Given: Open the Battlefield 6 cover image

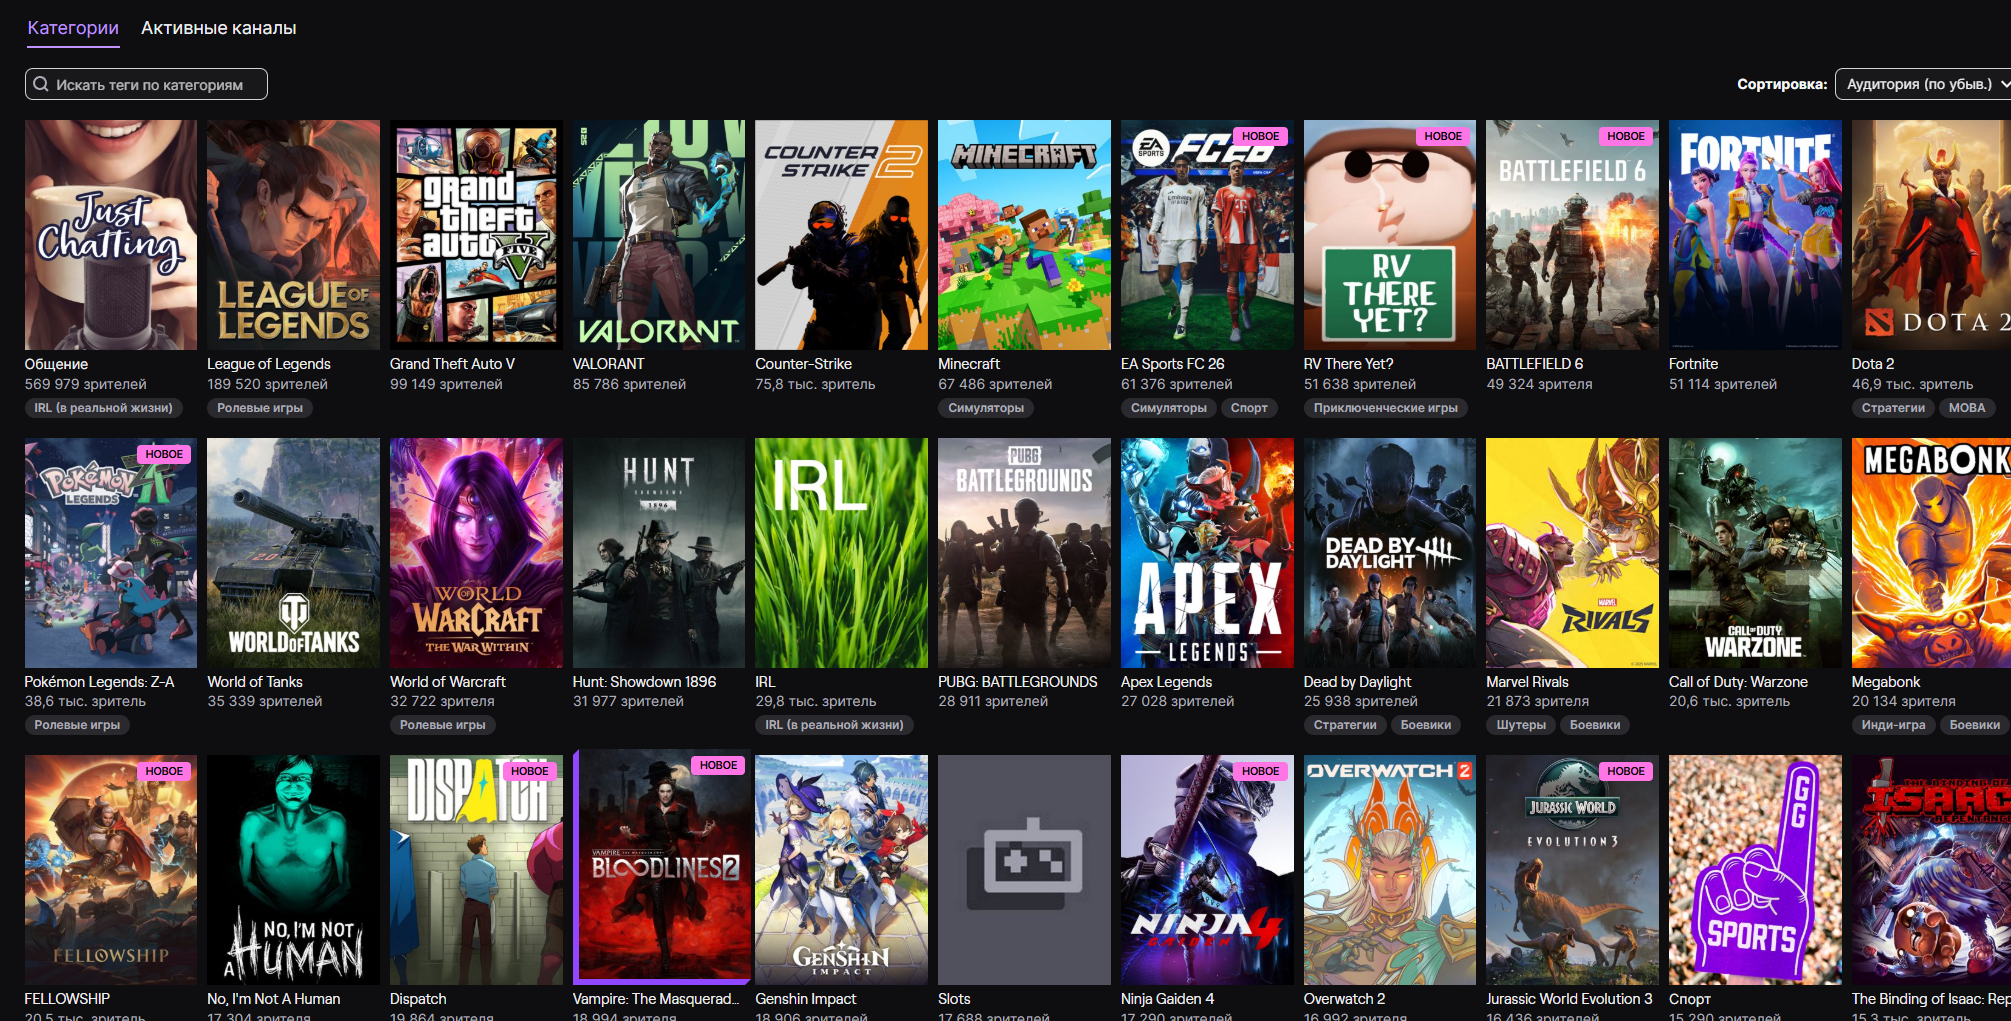Looking at the screenshot, I should tap(1572, 235).
